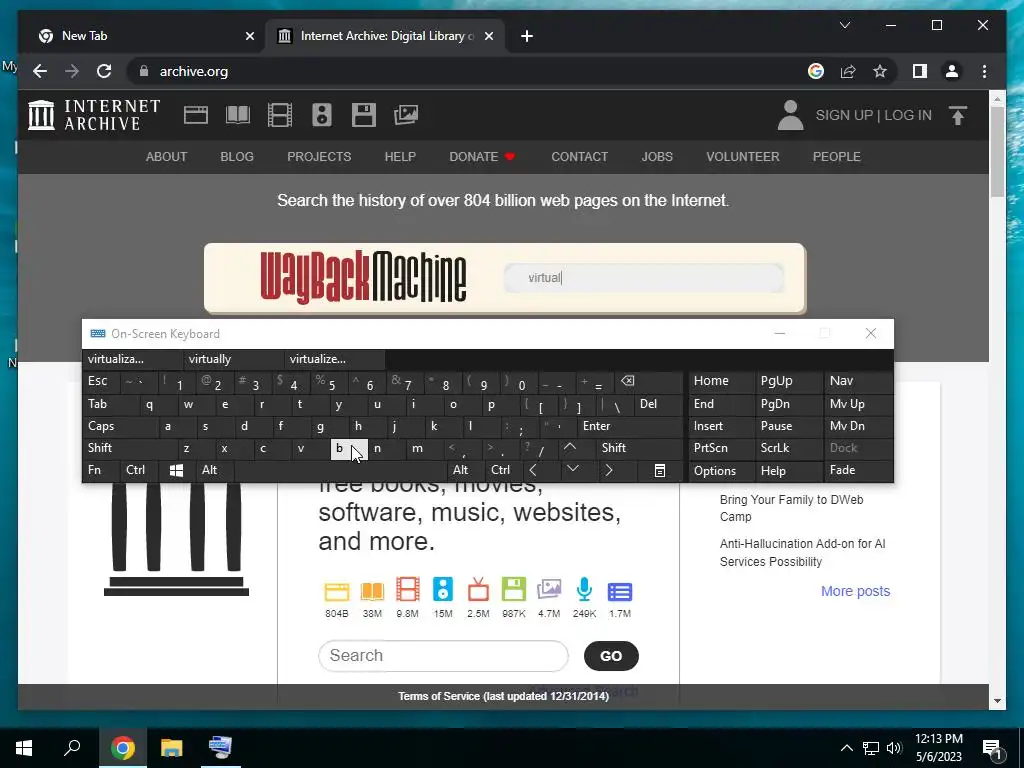Open the DONATE menu item

tap(482, 157)
